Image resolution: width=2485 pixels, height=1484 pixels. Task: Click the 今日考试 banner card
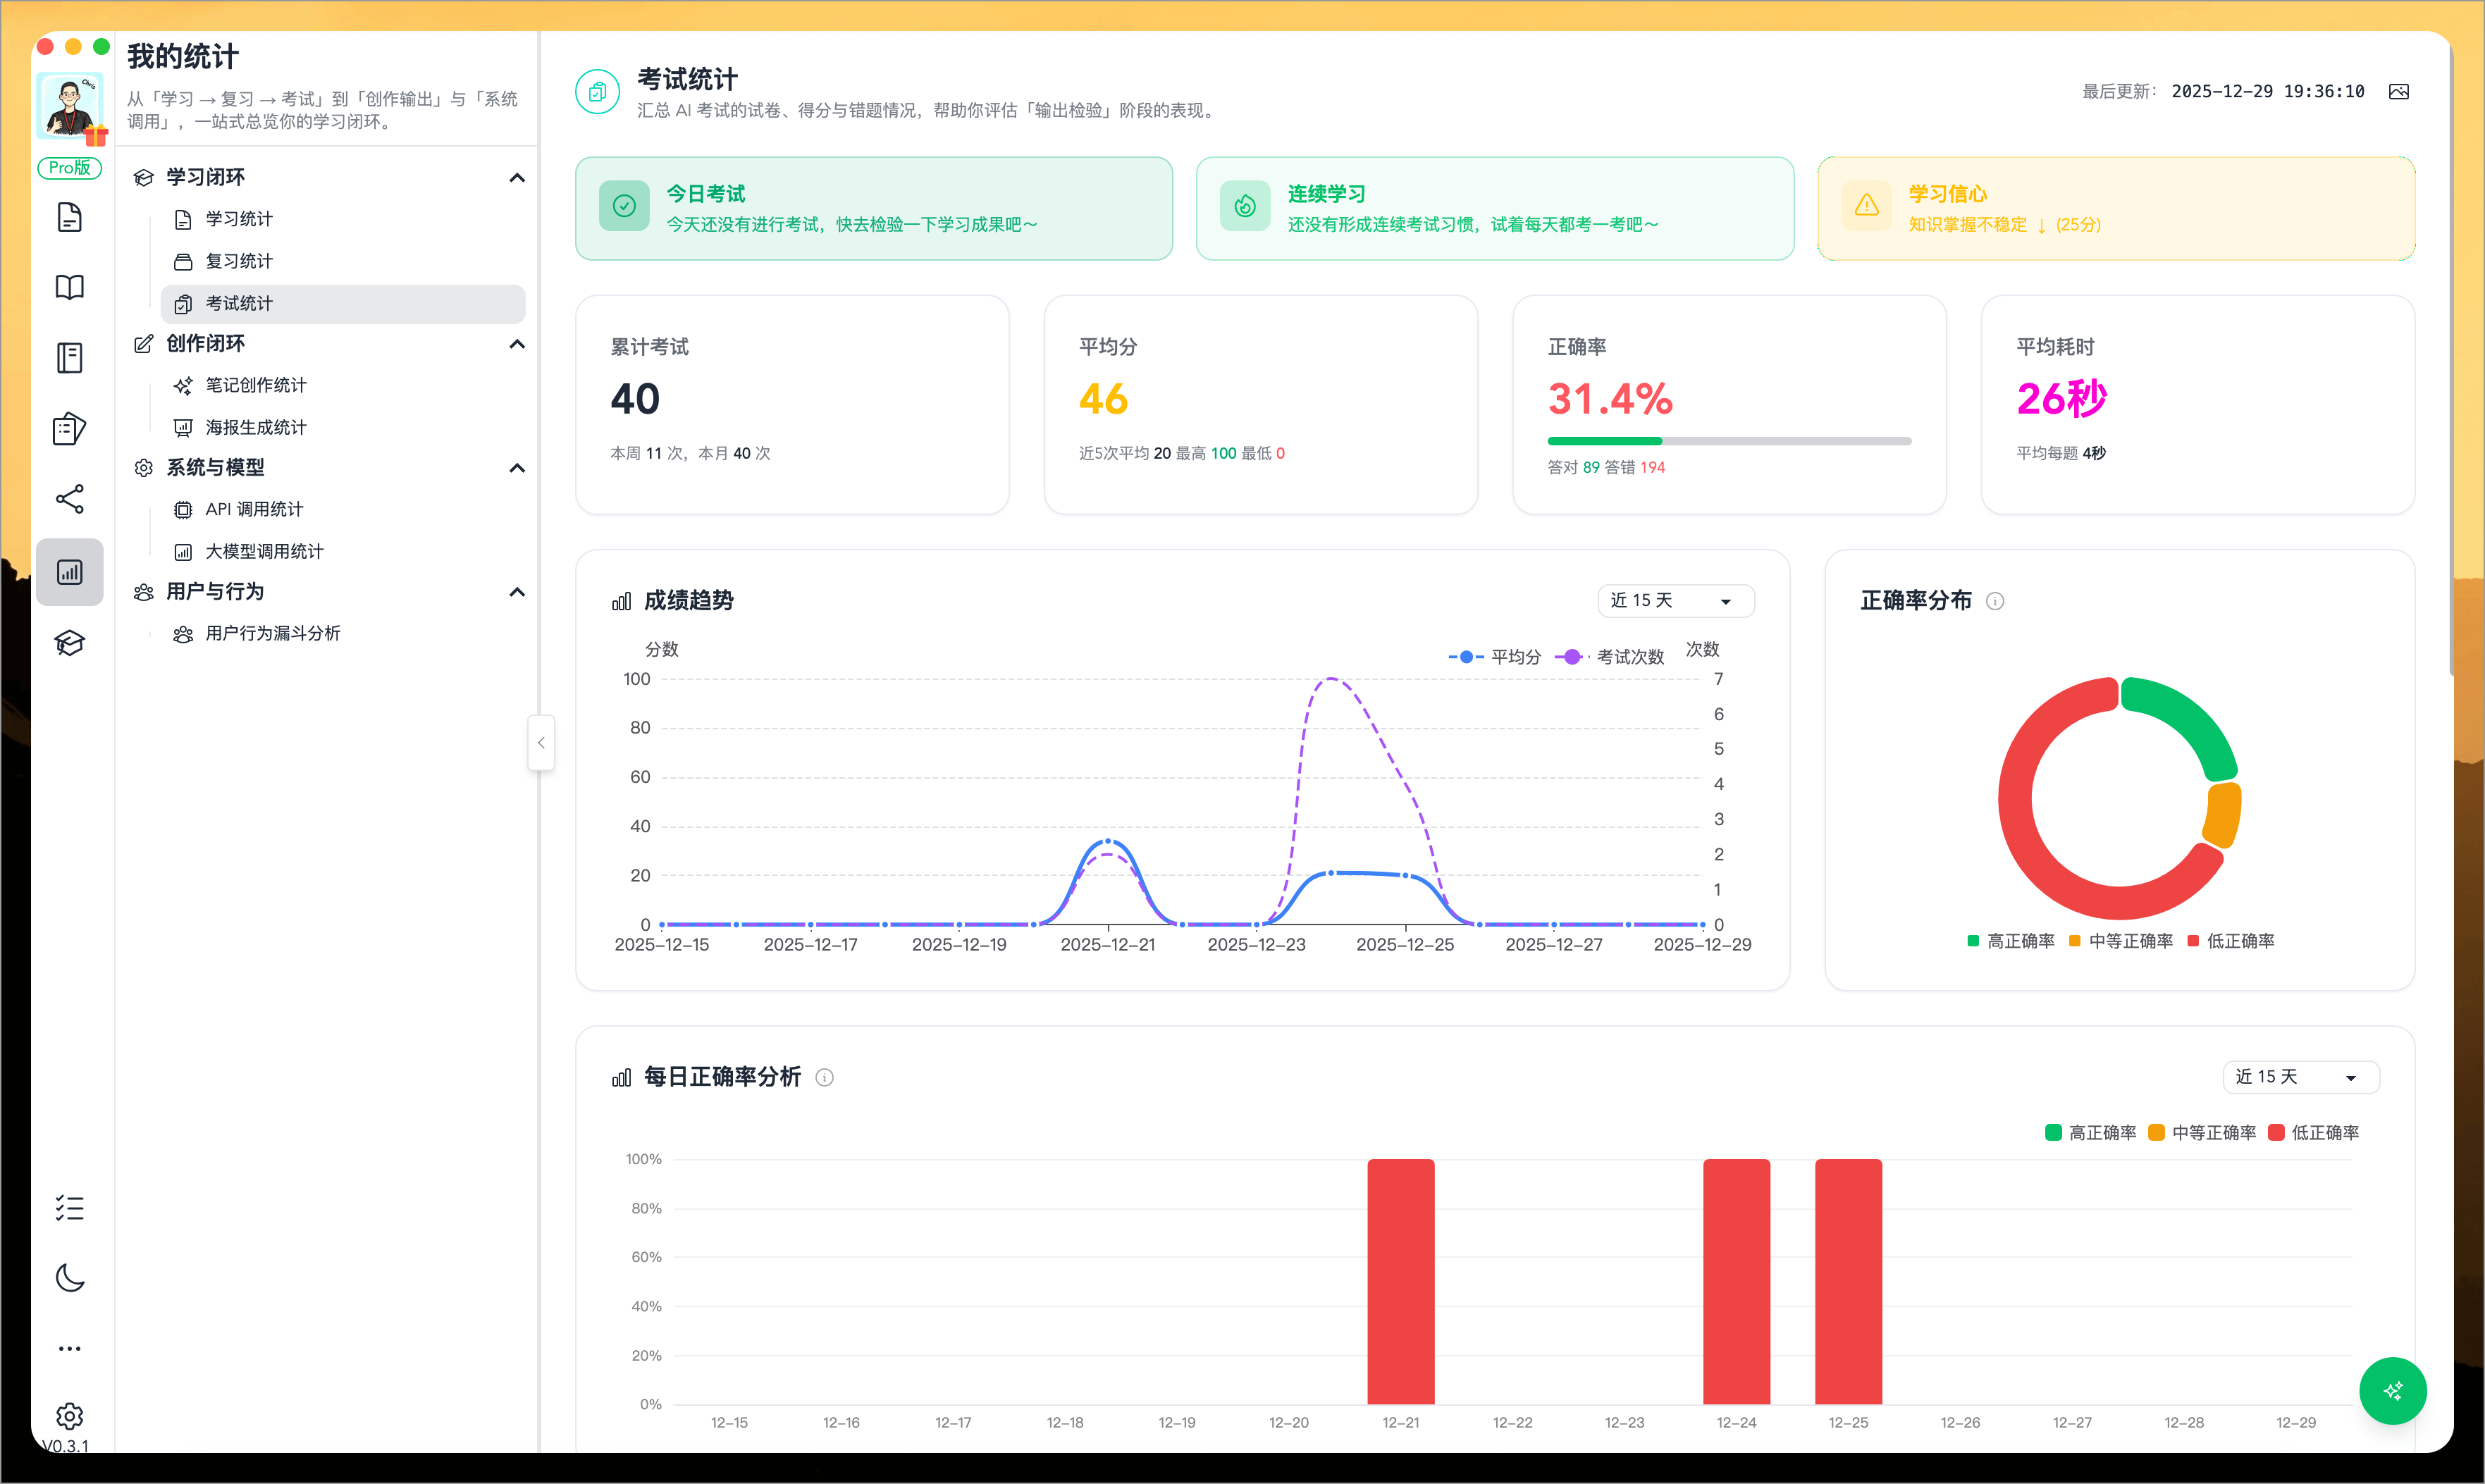pos(873,208)
